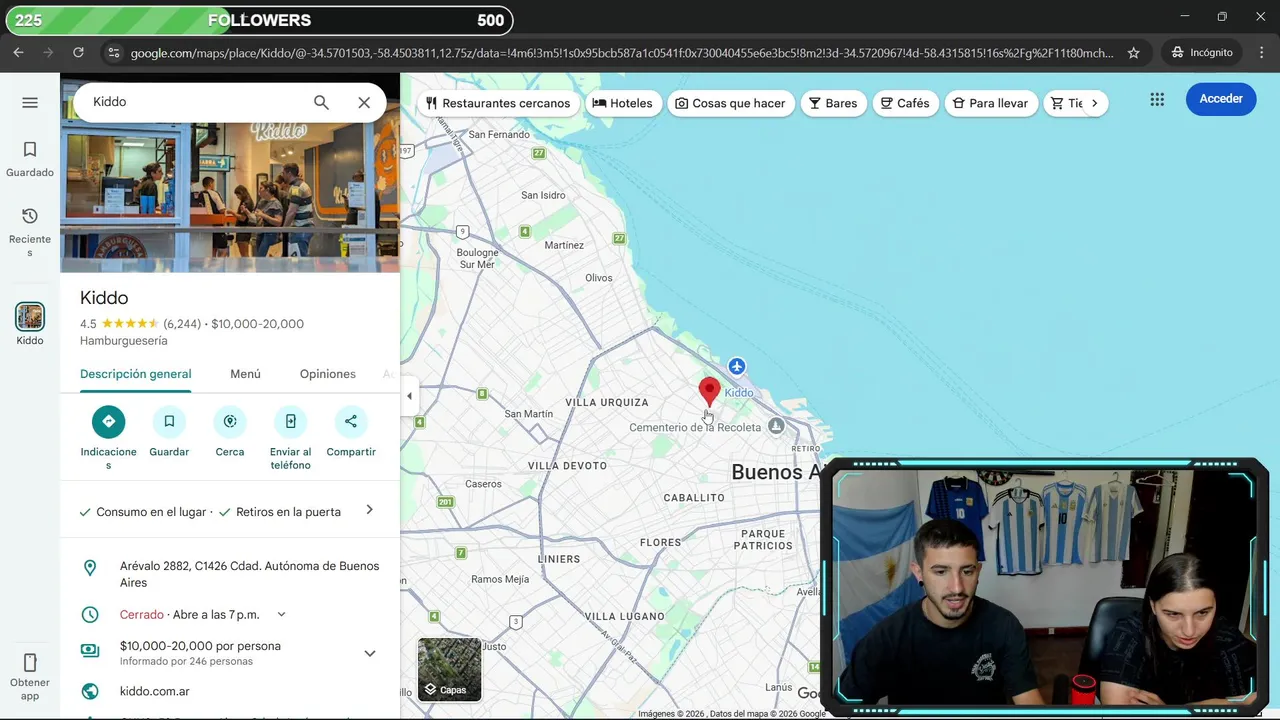Open the Recientes history panel
This screenshot has width=1280, height=720.
[x=30, y=232]
